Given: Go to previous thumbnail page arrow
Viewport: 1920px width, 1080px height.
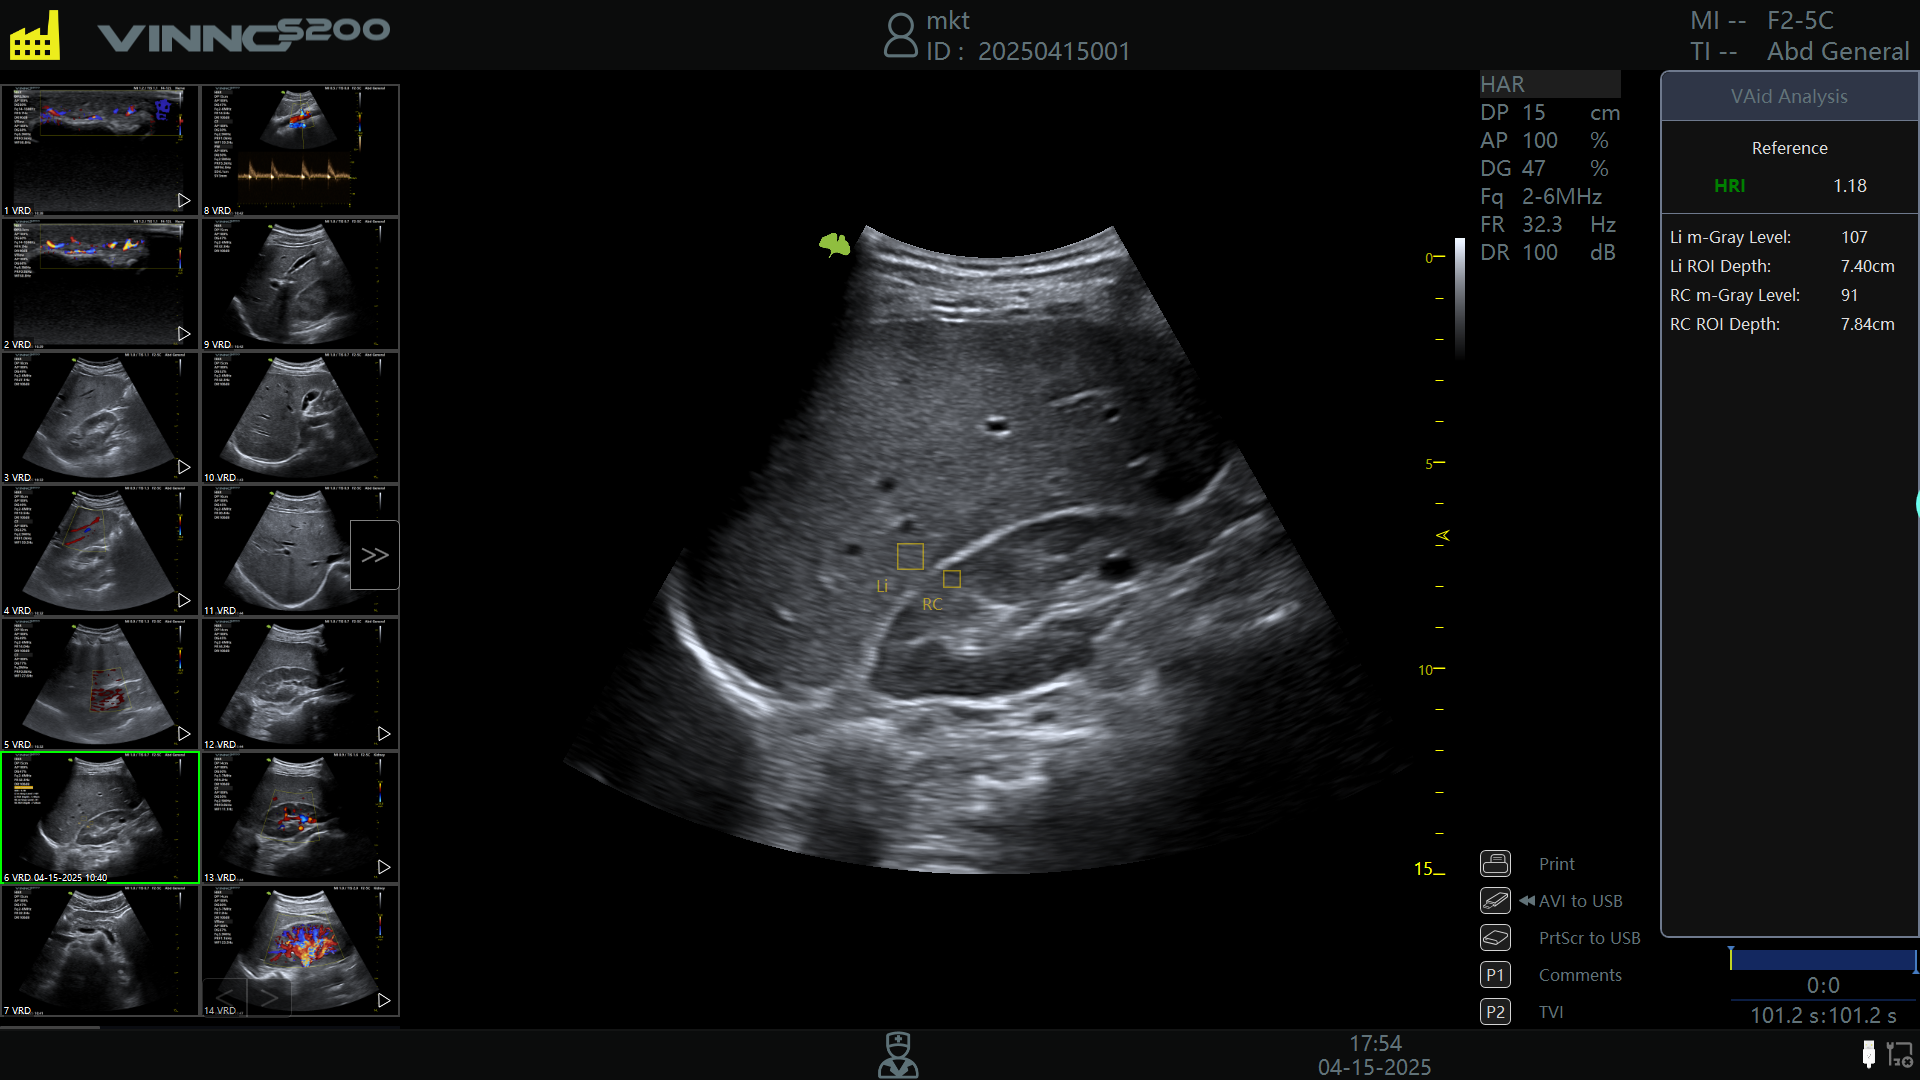Looking at the screenshot, I should (225, 996).
